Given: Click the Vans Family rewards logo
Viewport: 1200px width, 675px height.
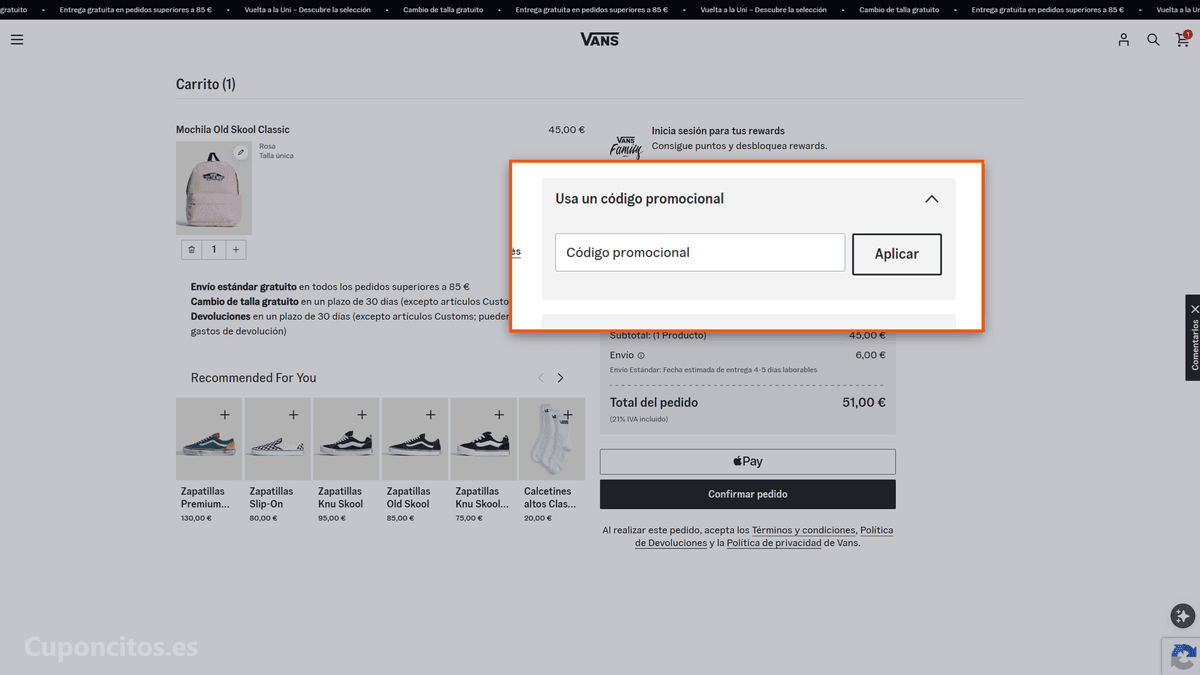Looking at the screenshot, I should (x=625, y=147).
